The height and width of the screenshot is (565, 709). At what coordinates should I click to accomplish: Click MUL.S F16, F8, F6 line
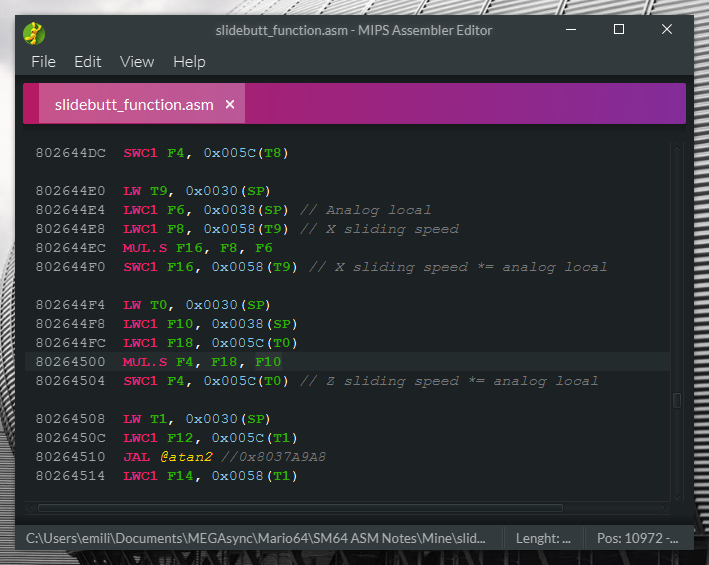click(198, 248)
